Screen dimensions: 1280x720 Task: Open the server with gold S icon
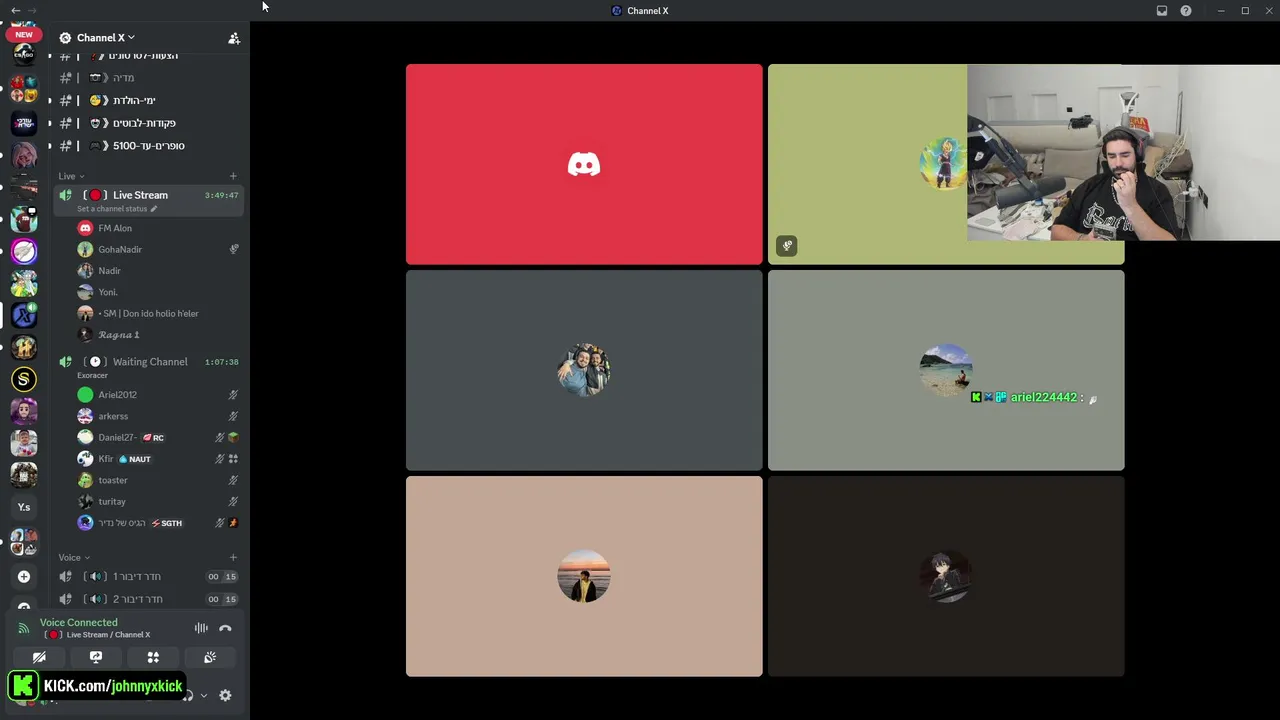pos(24,379)
